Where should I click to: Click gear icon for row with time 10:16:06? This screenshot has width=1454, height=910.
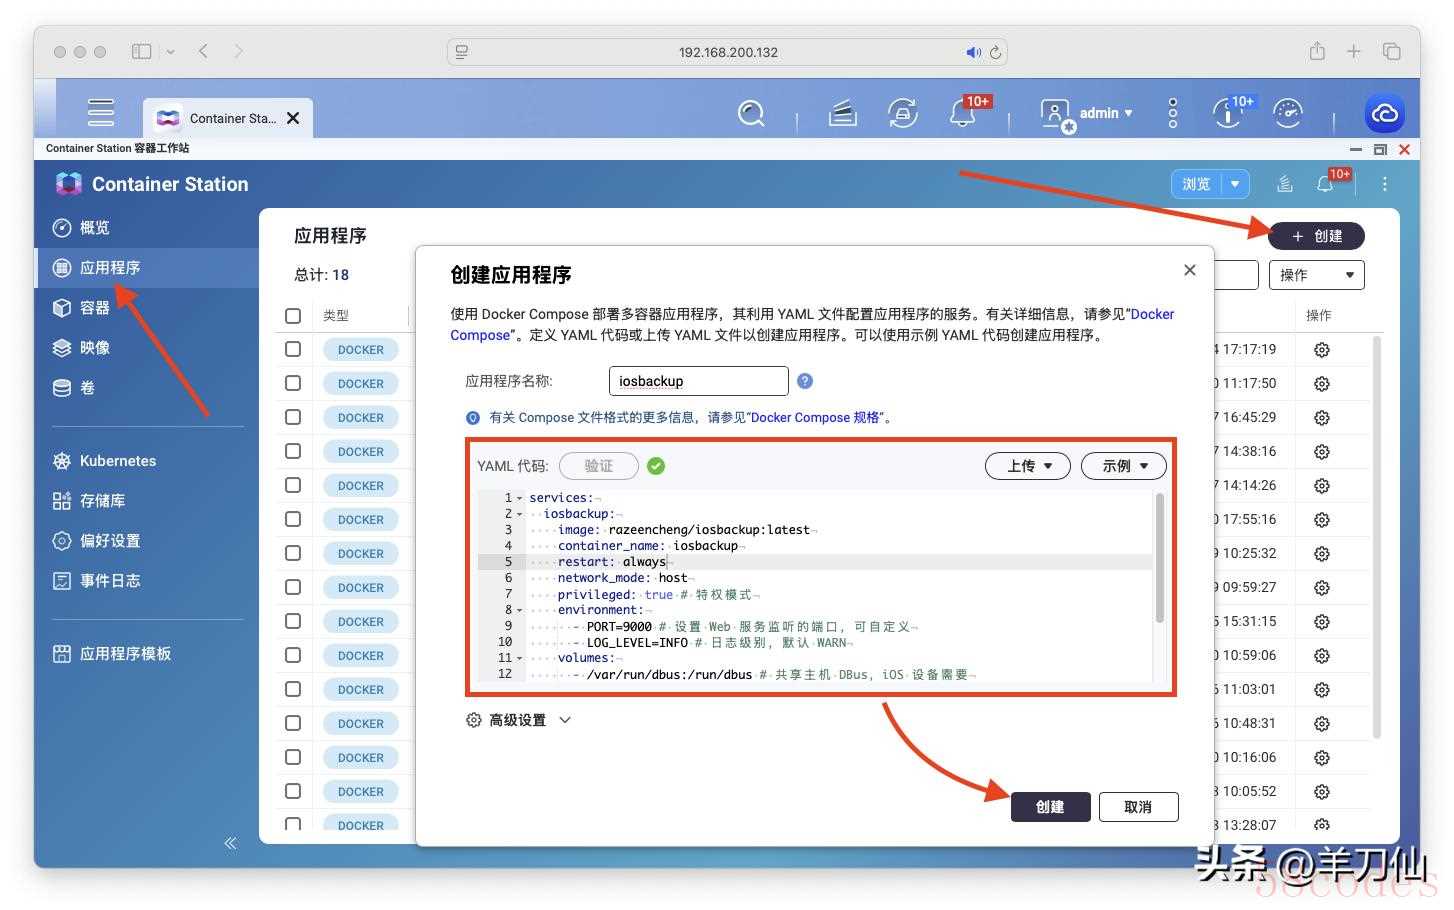pyautogui.click(x=1322, y=758)
